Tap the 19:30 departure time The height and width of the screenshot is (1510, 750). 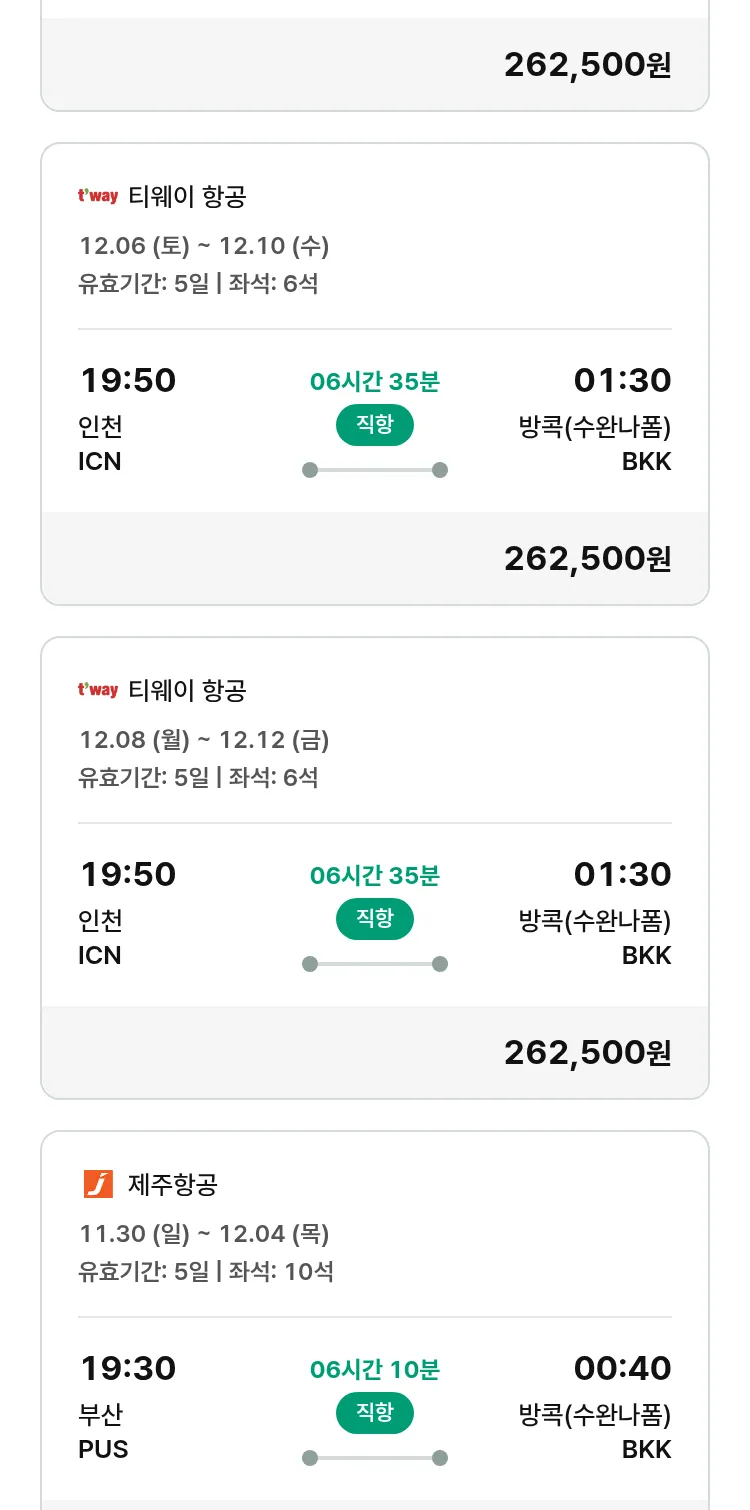coord(127,1368)
